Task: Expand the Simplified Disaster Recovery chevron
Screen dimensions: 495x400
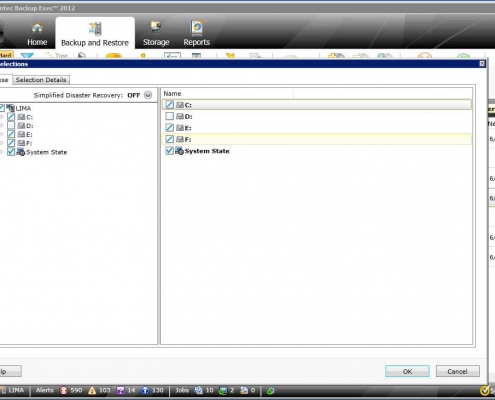Action: pos(148,95)
